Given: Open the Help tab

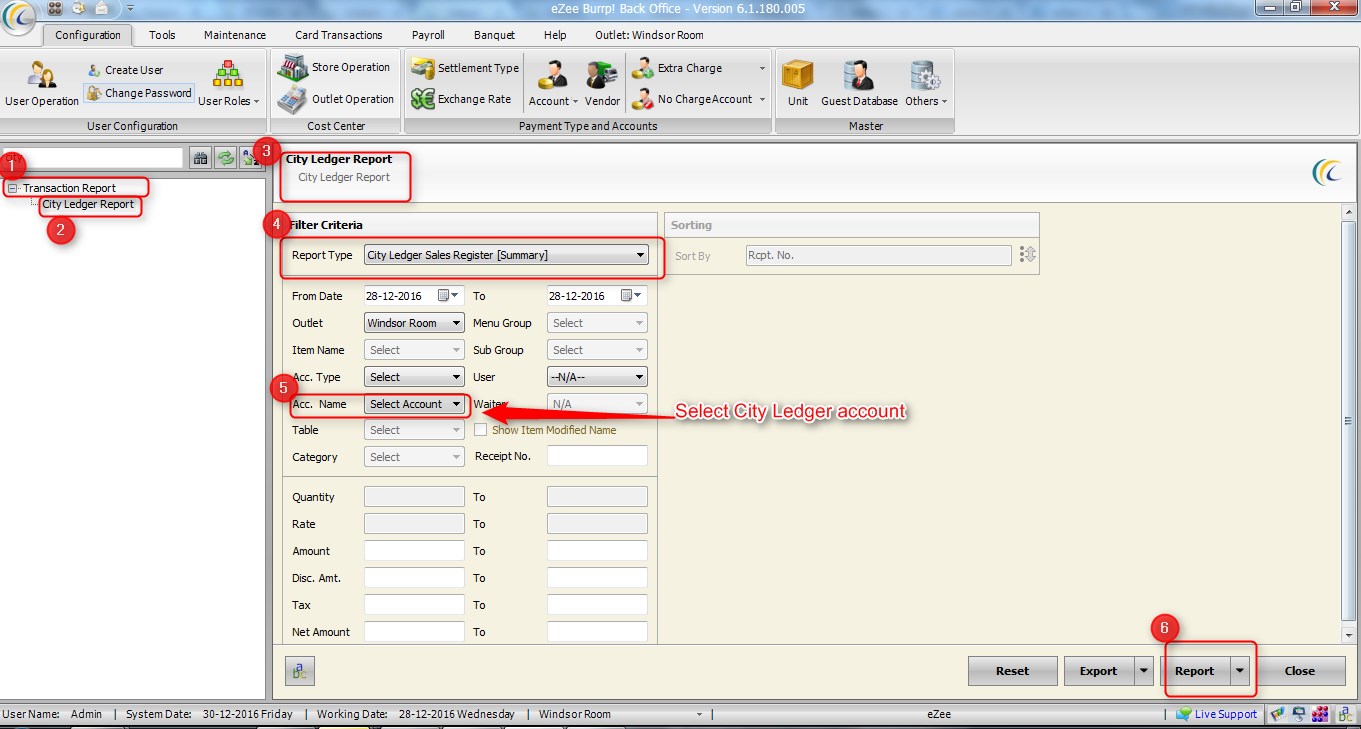Looking at the screenshot, I should tap(555, 35).
